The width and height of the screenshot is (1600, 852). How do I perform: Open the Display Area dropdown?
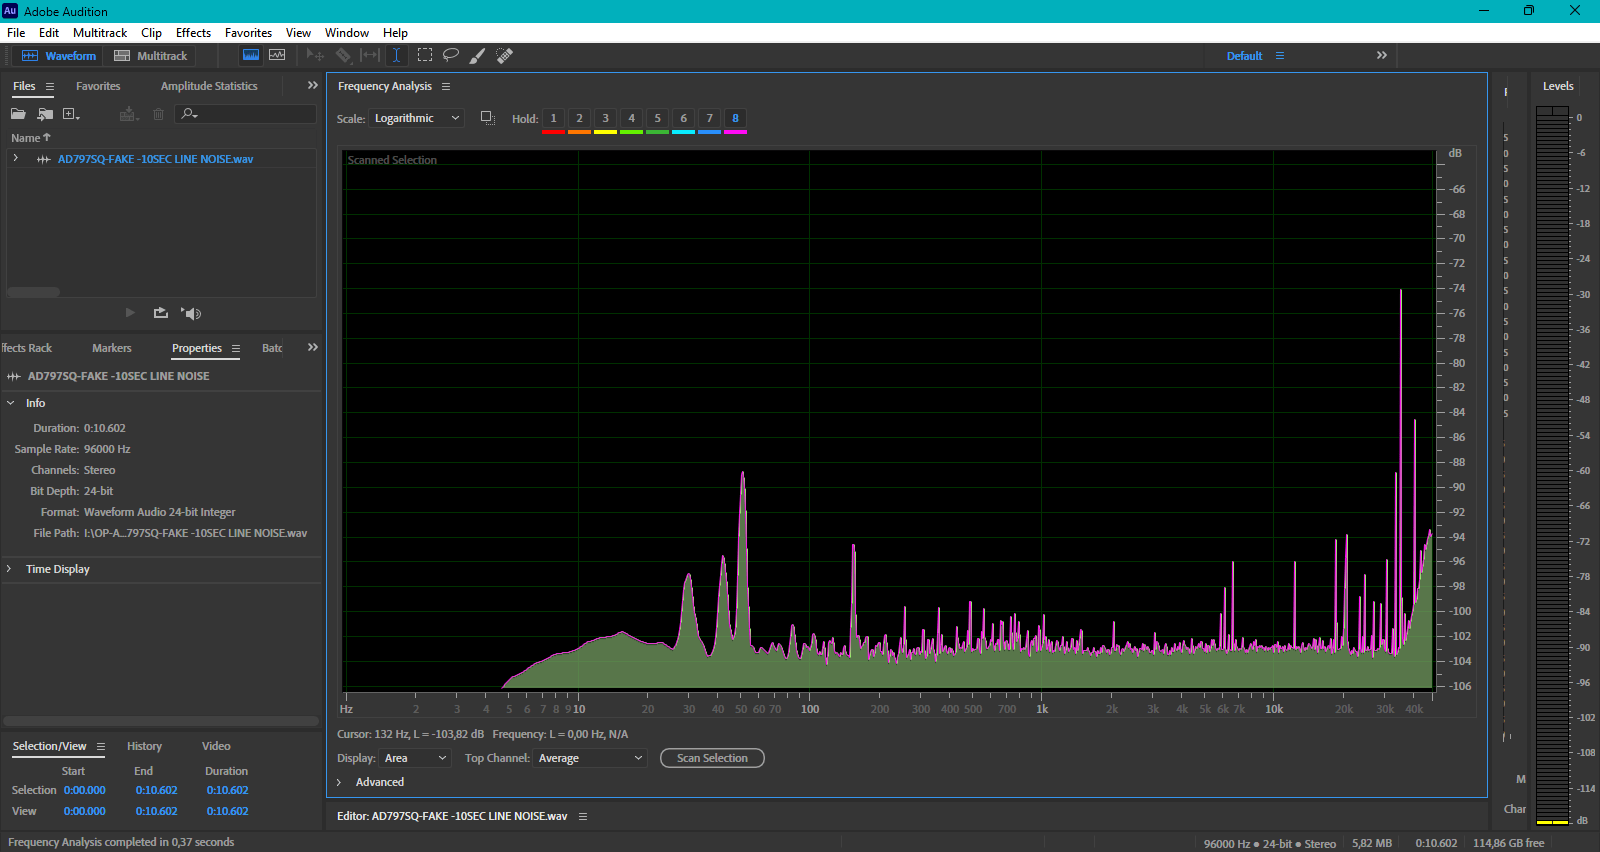point(415,758)
